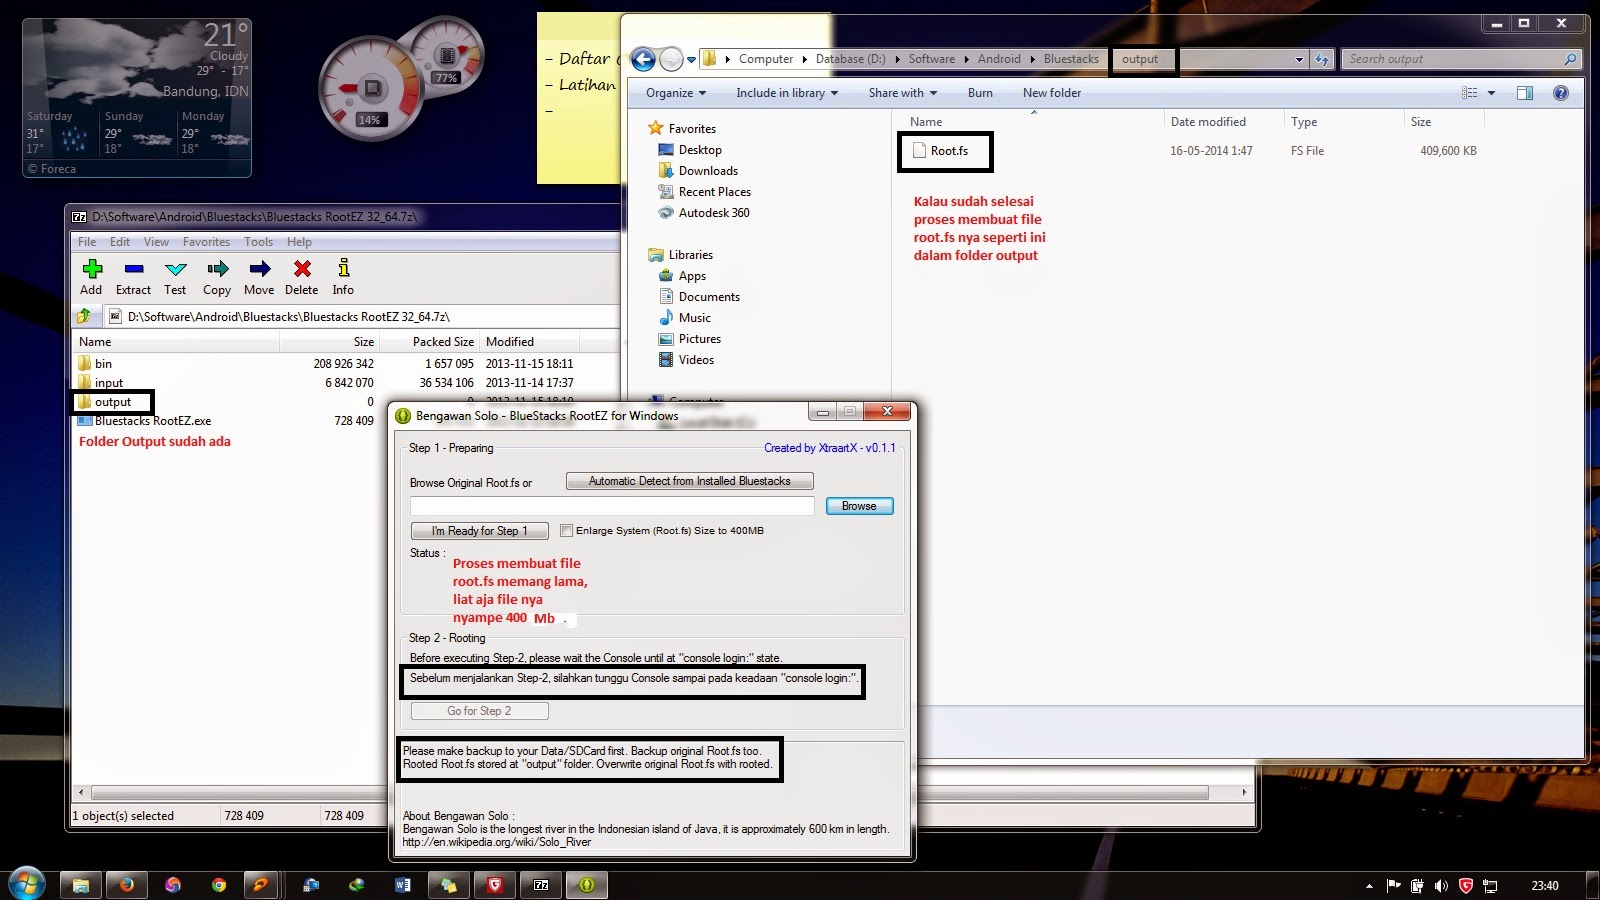
Task: Click the Copy icon in 7-Zip
Action: coord(217,268)
